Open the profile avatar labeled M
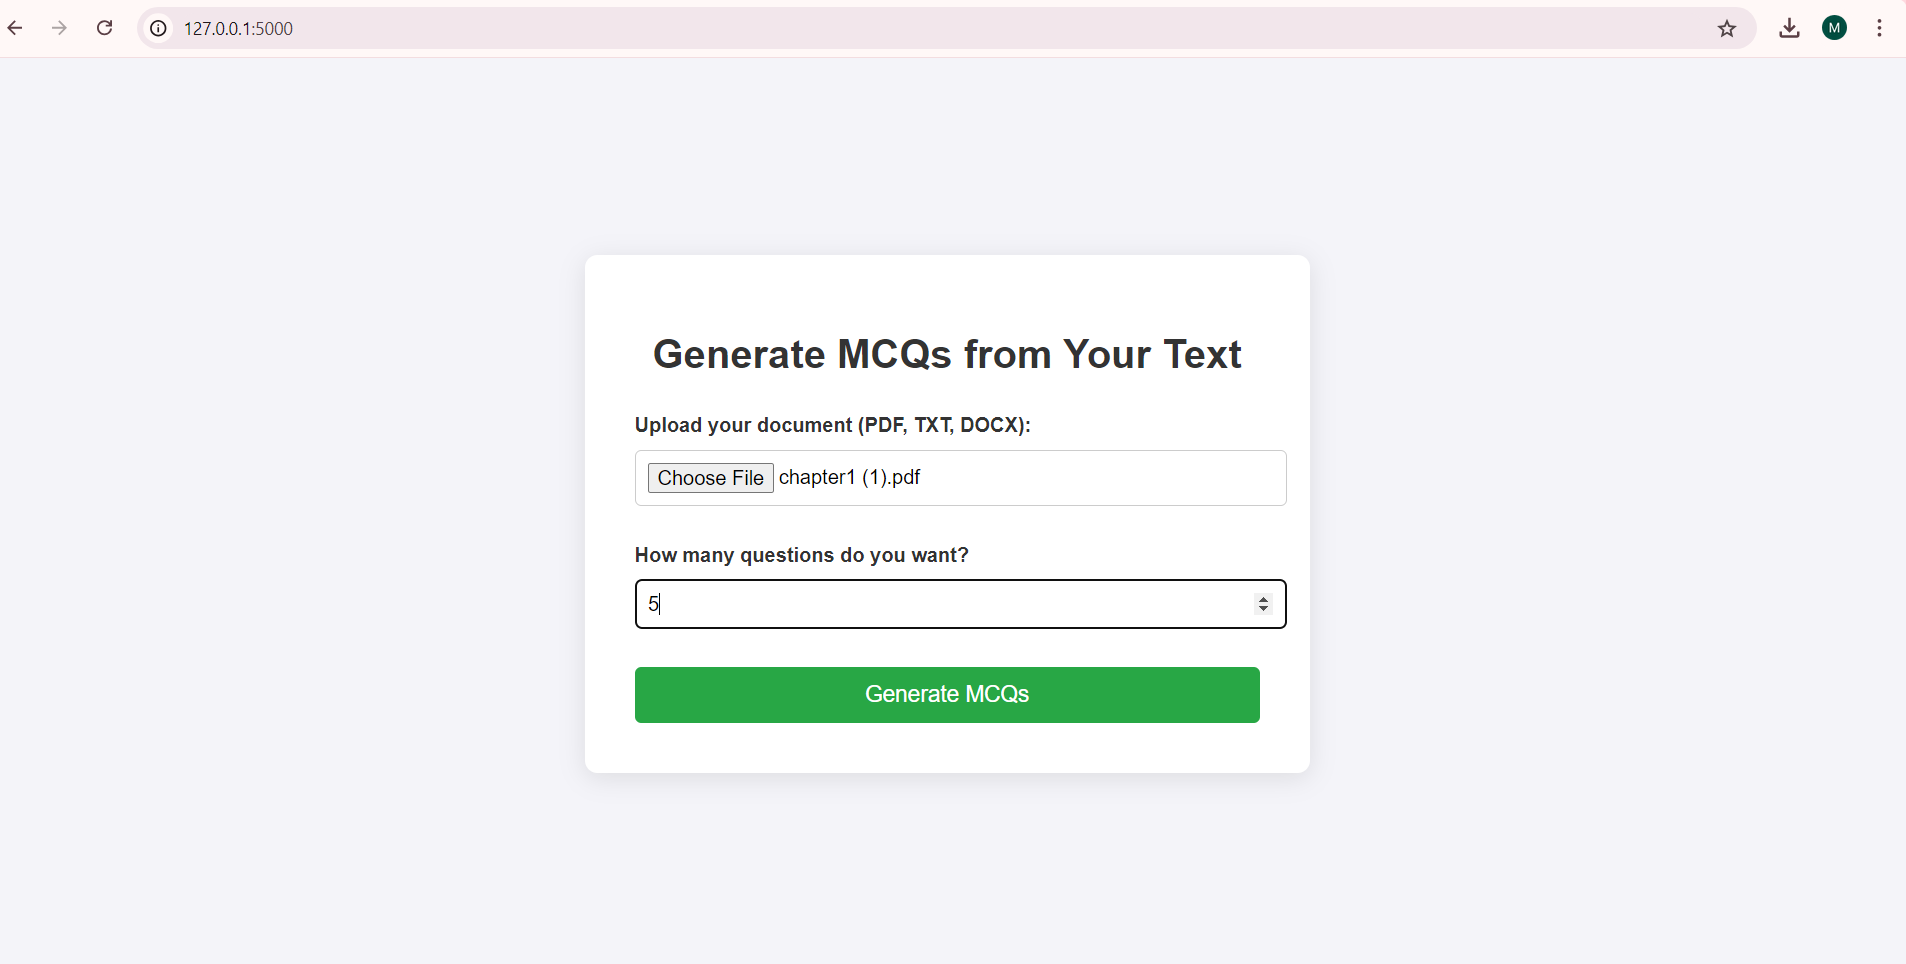1906x964 pixels. (x=1834, y=28)
